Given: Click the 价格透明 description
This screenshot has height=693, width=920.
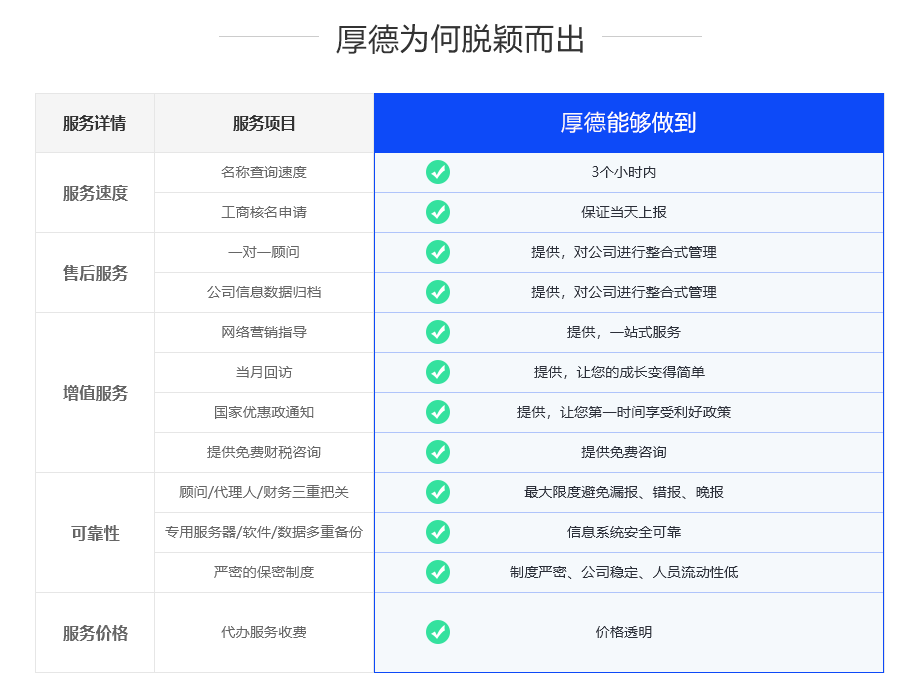Looking at the screenshot, I should coord(624,632).
